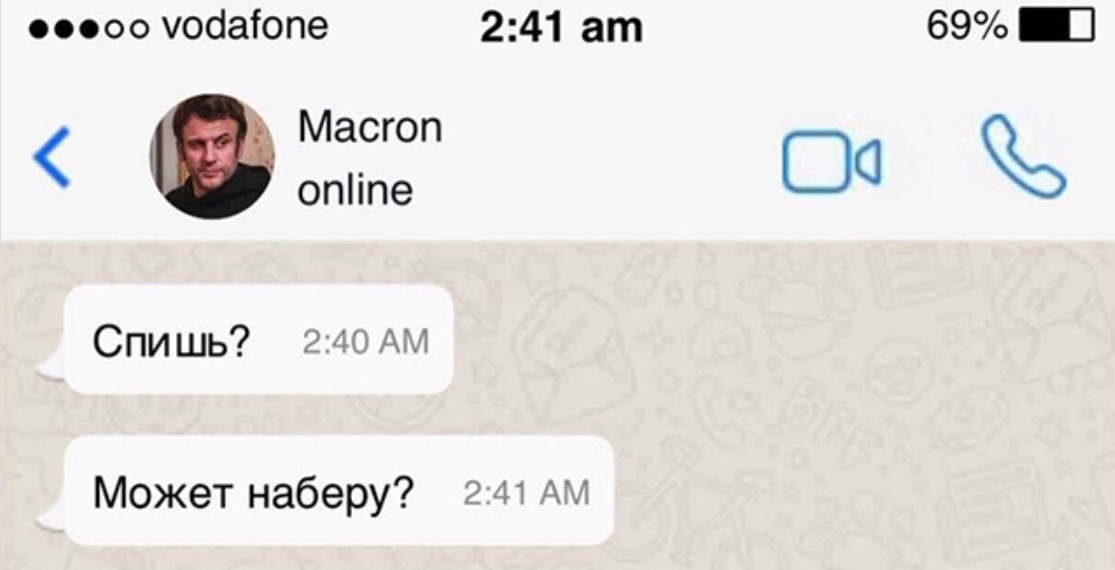Select the message bubble saying Спишь?

point(259,340)
